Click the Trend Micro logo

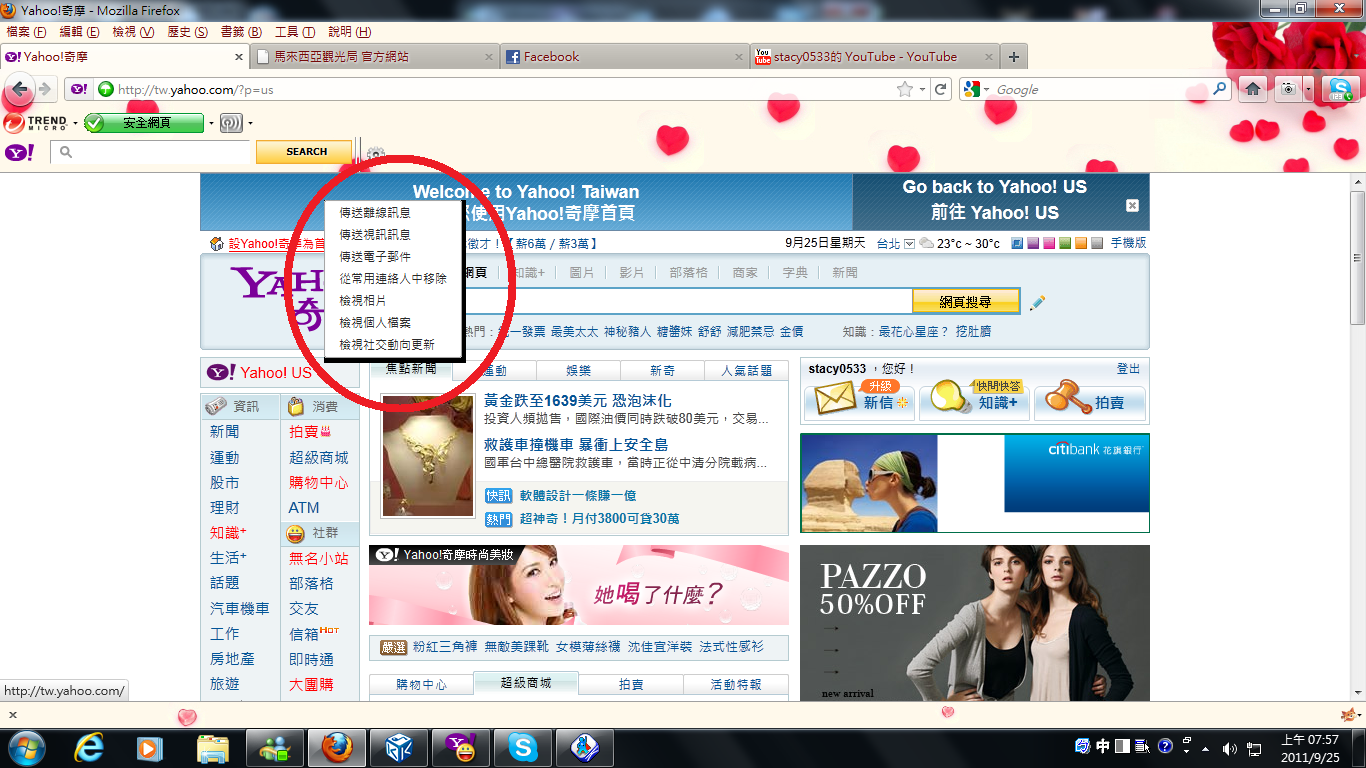36,123
